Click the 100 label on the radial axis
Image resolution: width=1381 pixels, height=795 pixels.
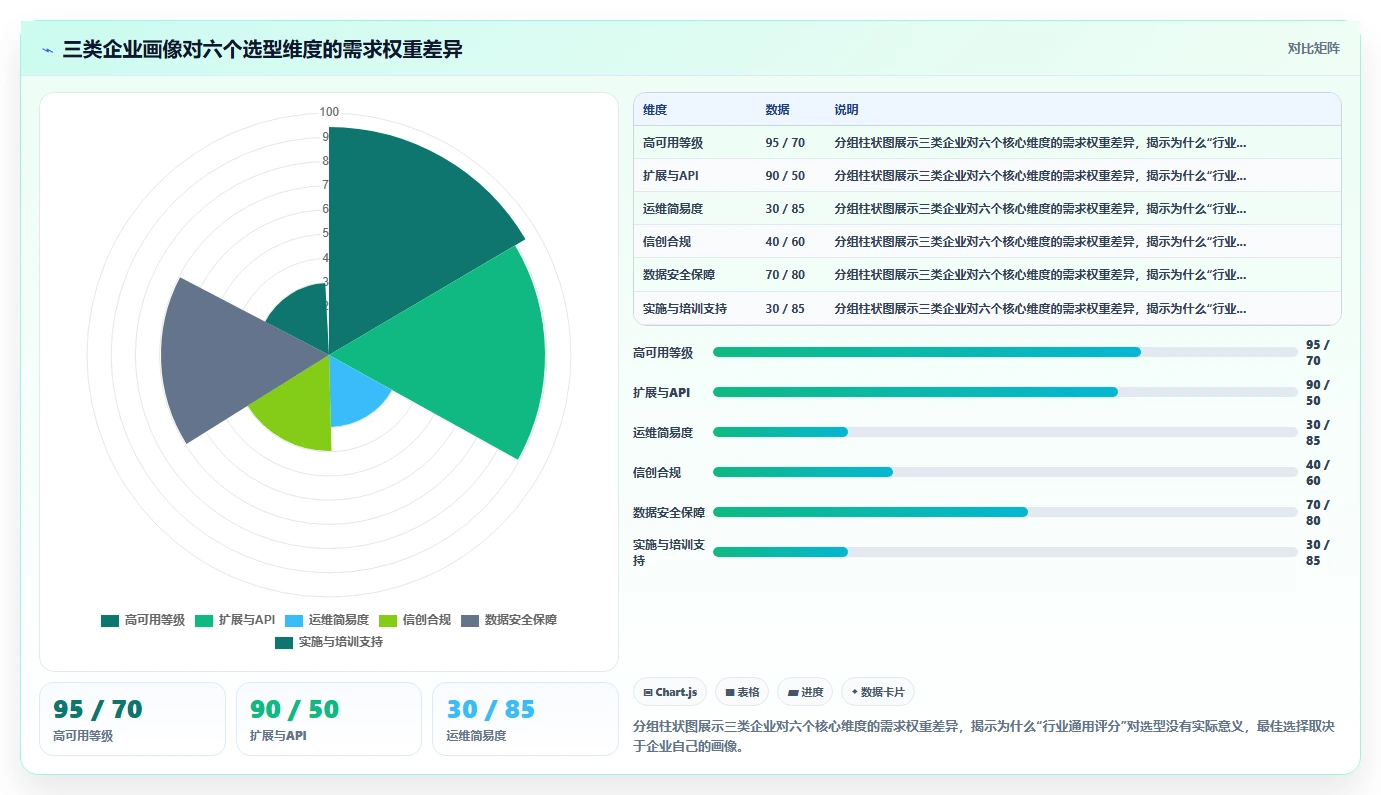pyautogui.click(x=329, y=112)
